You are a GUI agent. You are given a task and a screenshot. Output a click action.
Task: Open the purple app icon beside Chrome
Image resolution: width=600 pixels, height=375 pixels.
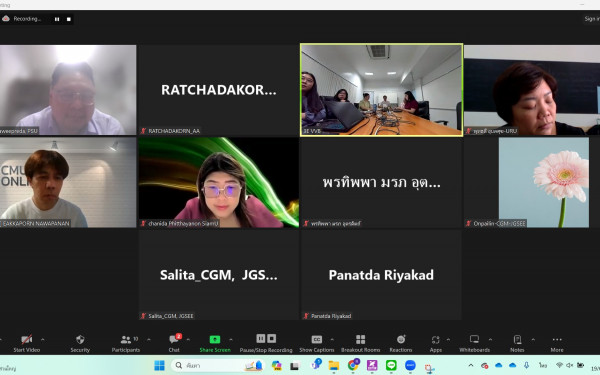point(372,365)
